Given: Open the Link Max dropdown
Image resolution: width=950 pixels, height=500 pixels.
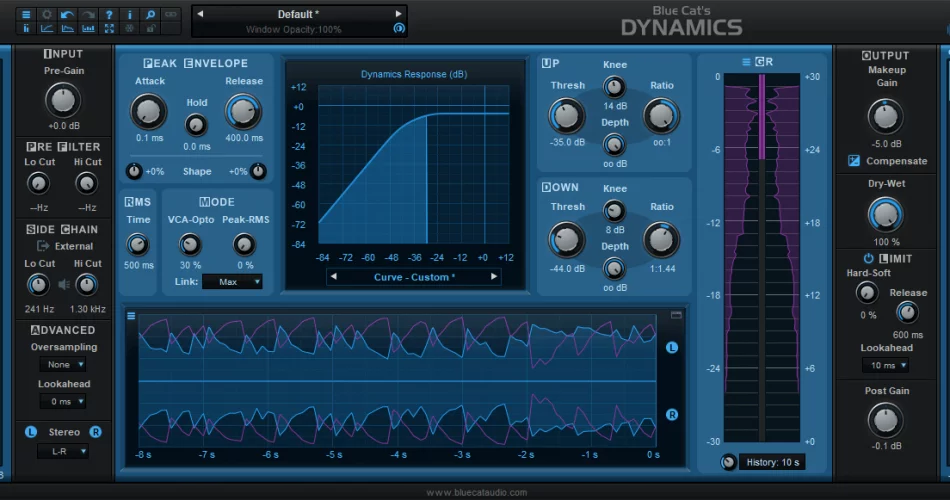Looking at the screenshot, I should point(232,282).
